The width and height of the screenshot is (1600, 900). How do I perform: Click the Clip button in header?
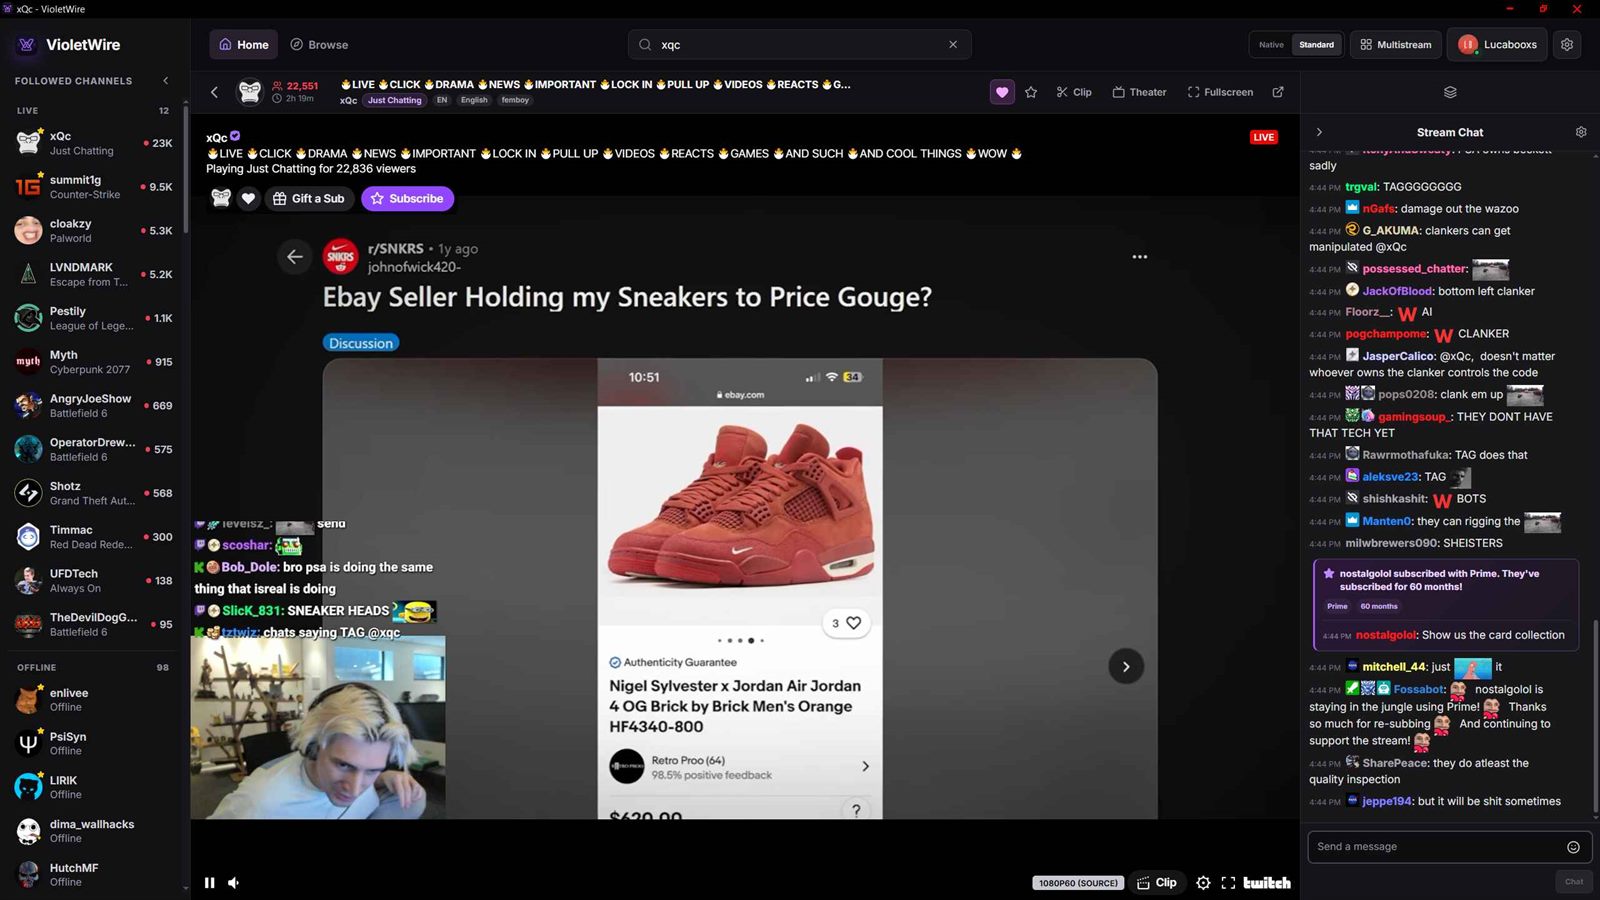(x=1074, y=92)
